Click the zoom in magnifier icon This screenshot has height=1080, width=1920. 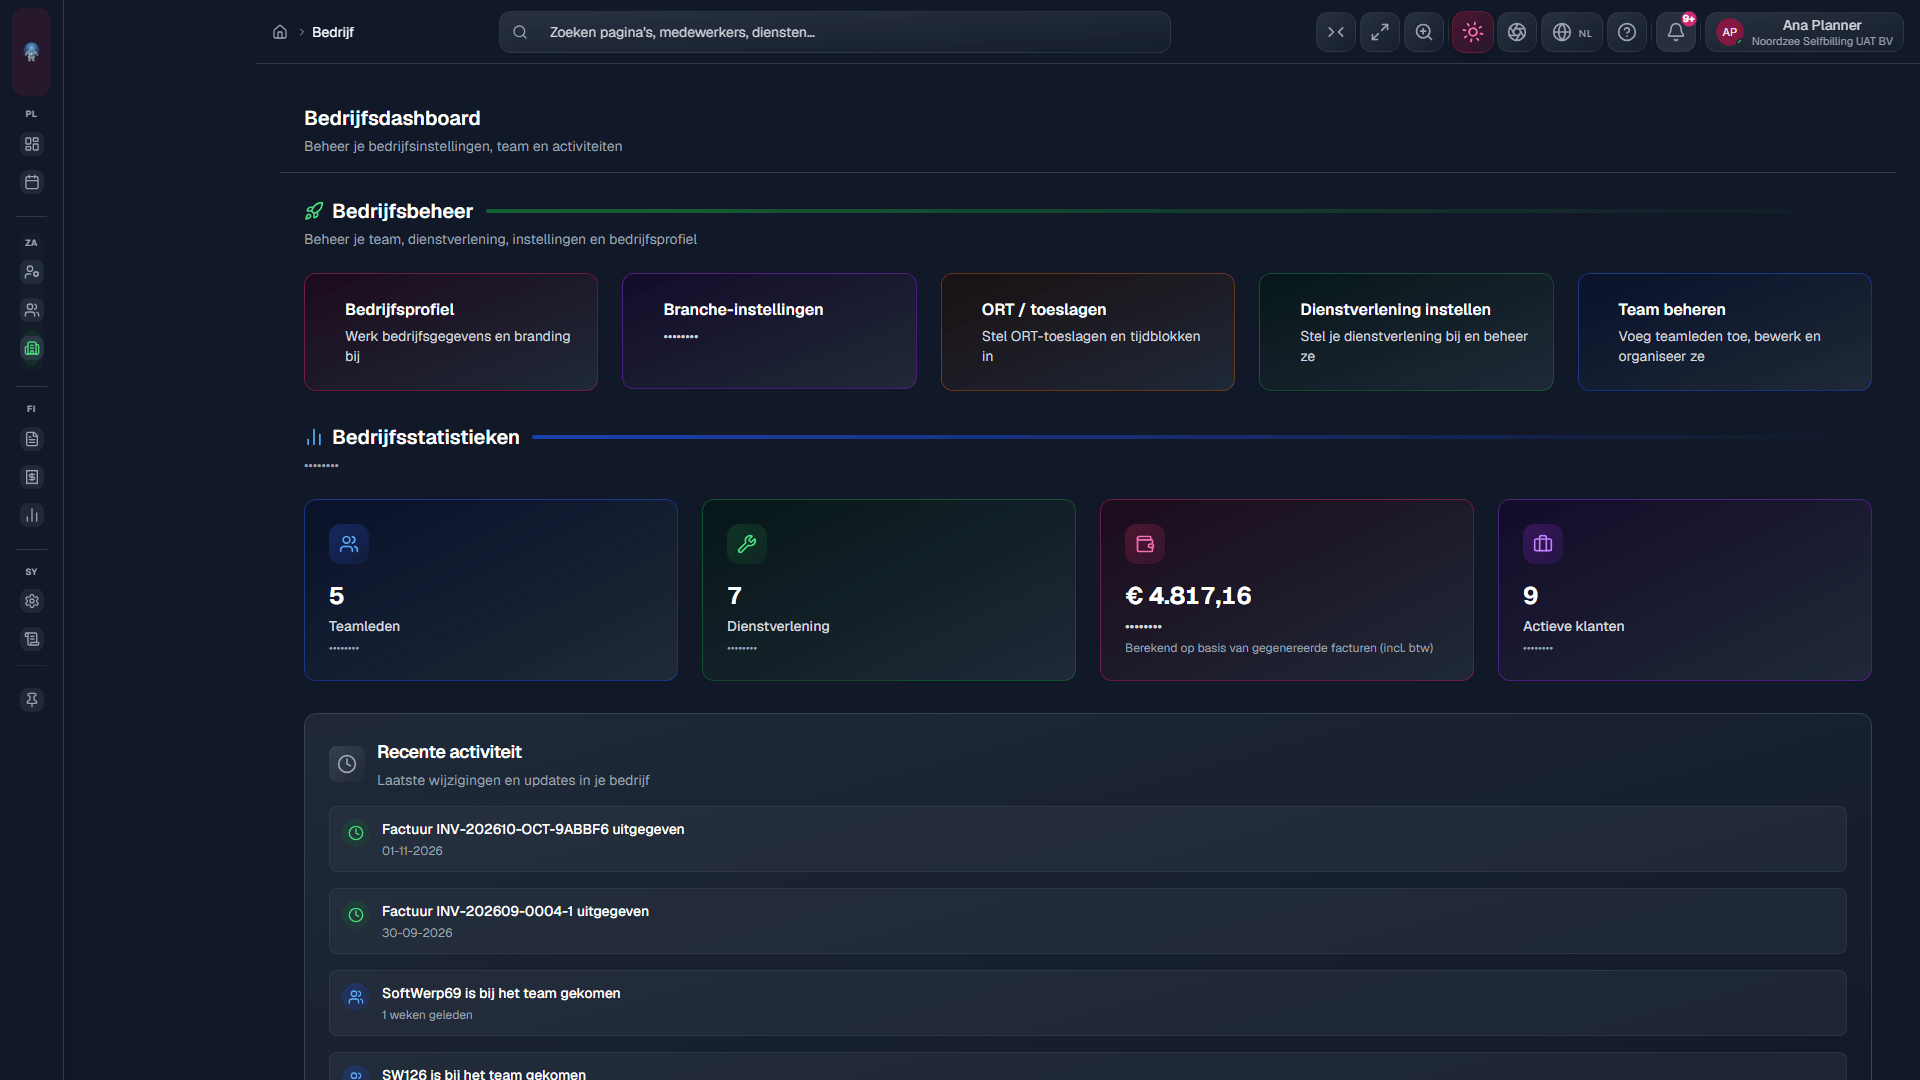tap(1424, 32)
